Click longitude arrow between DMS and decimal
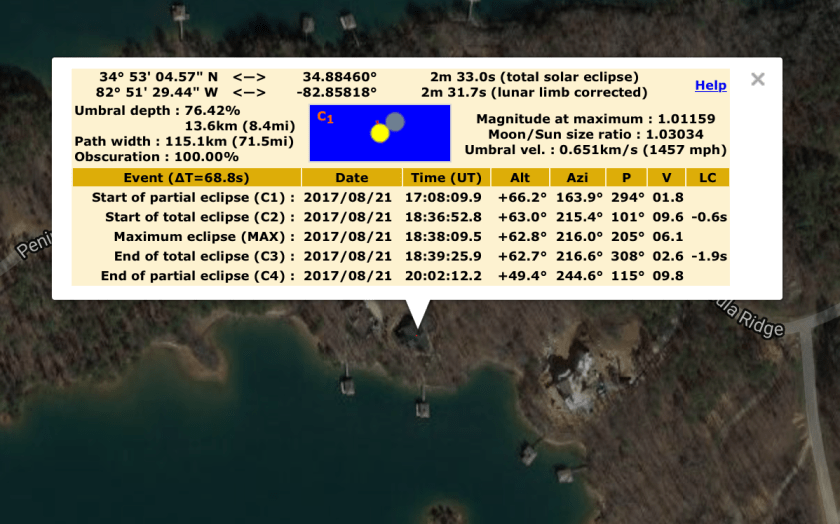The height and width of the screenshot is (524, 840). [249, 92]
